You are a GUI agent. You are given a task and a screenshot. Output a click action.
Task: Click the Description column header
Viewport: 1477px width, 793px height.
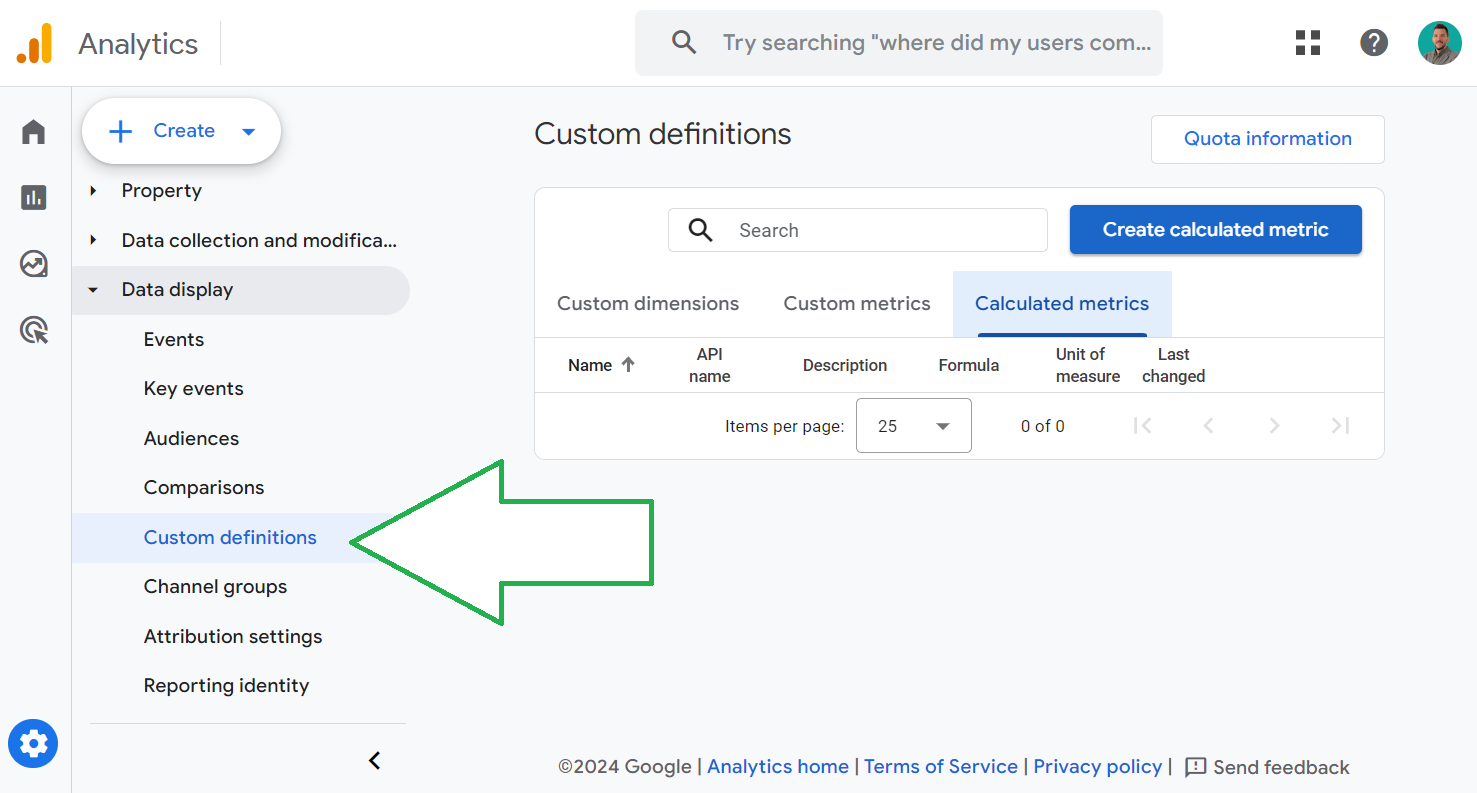(x=845, y=365)
